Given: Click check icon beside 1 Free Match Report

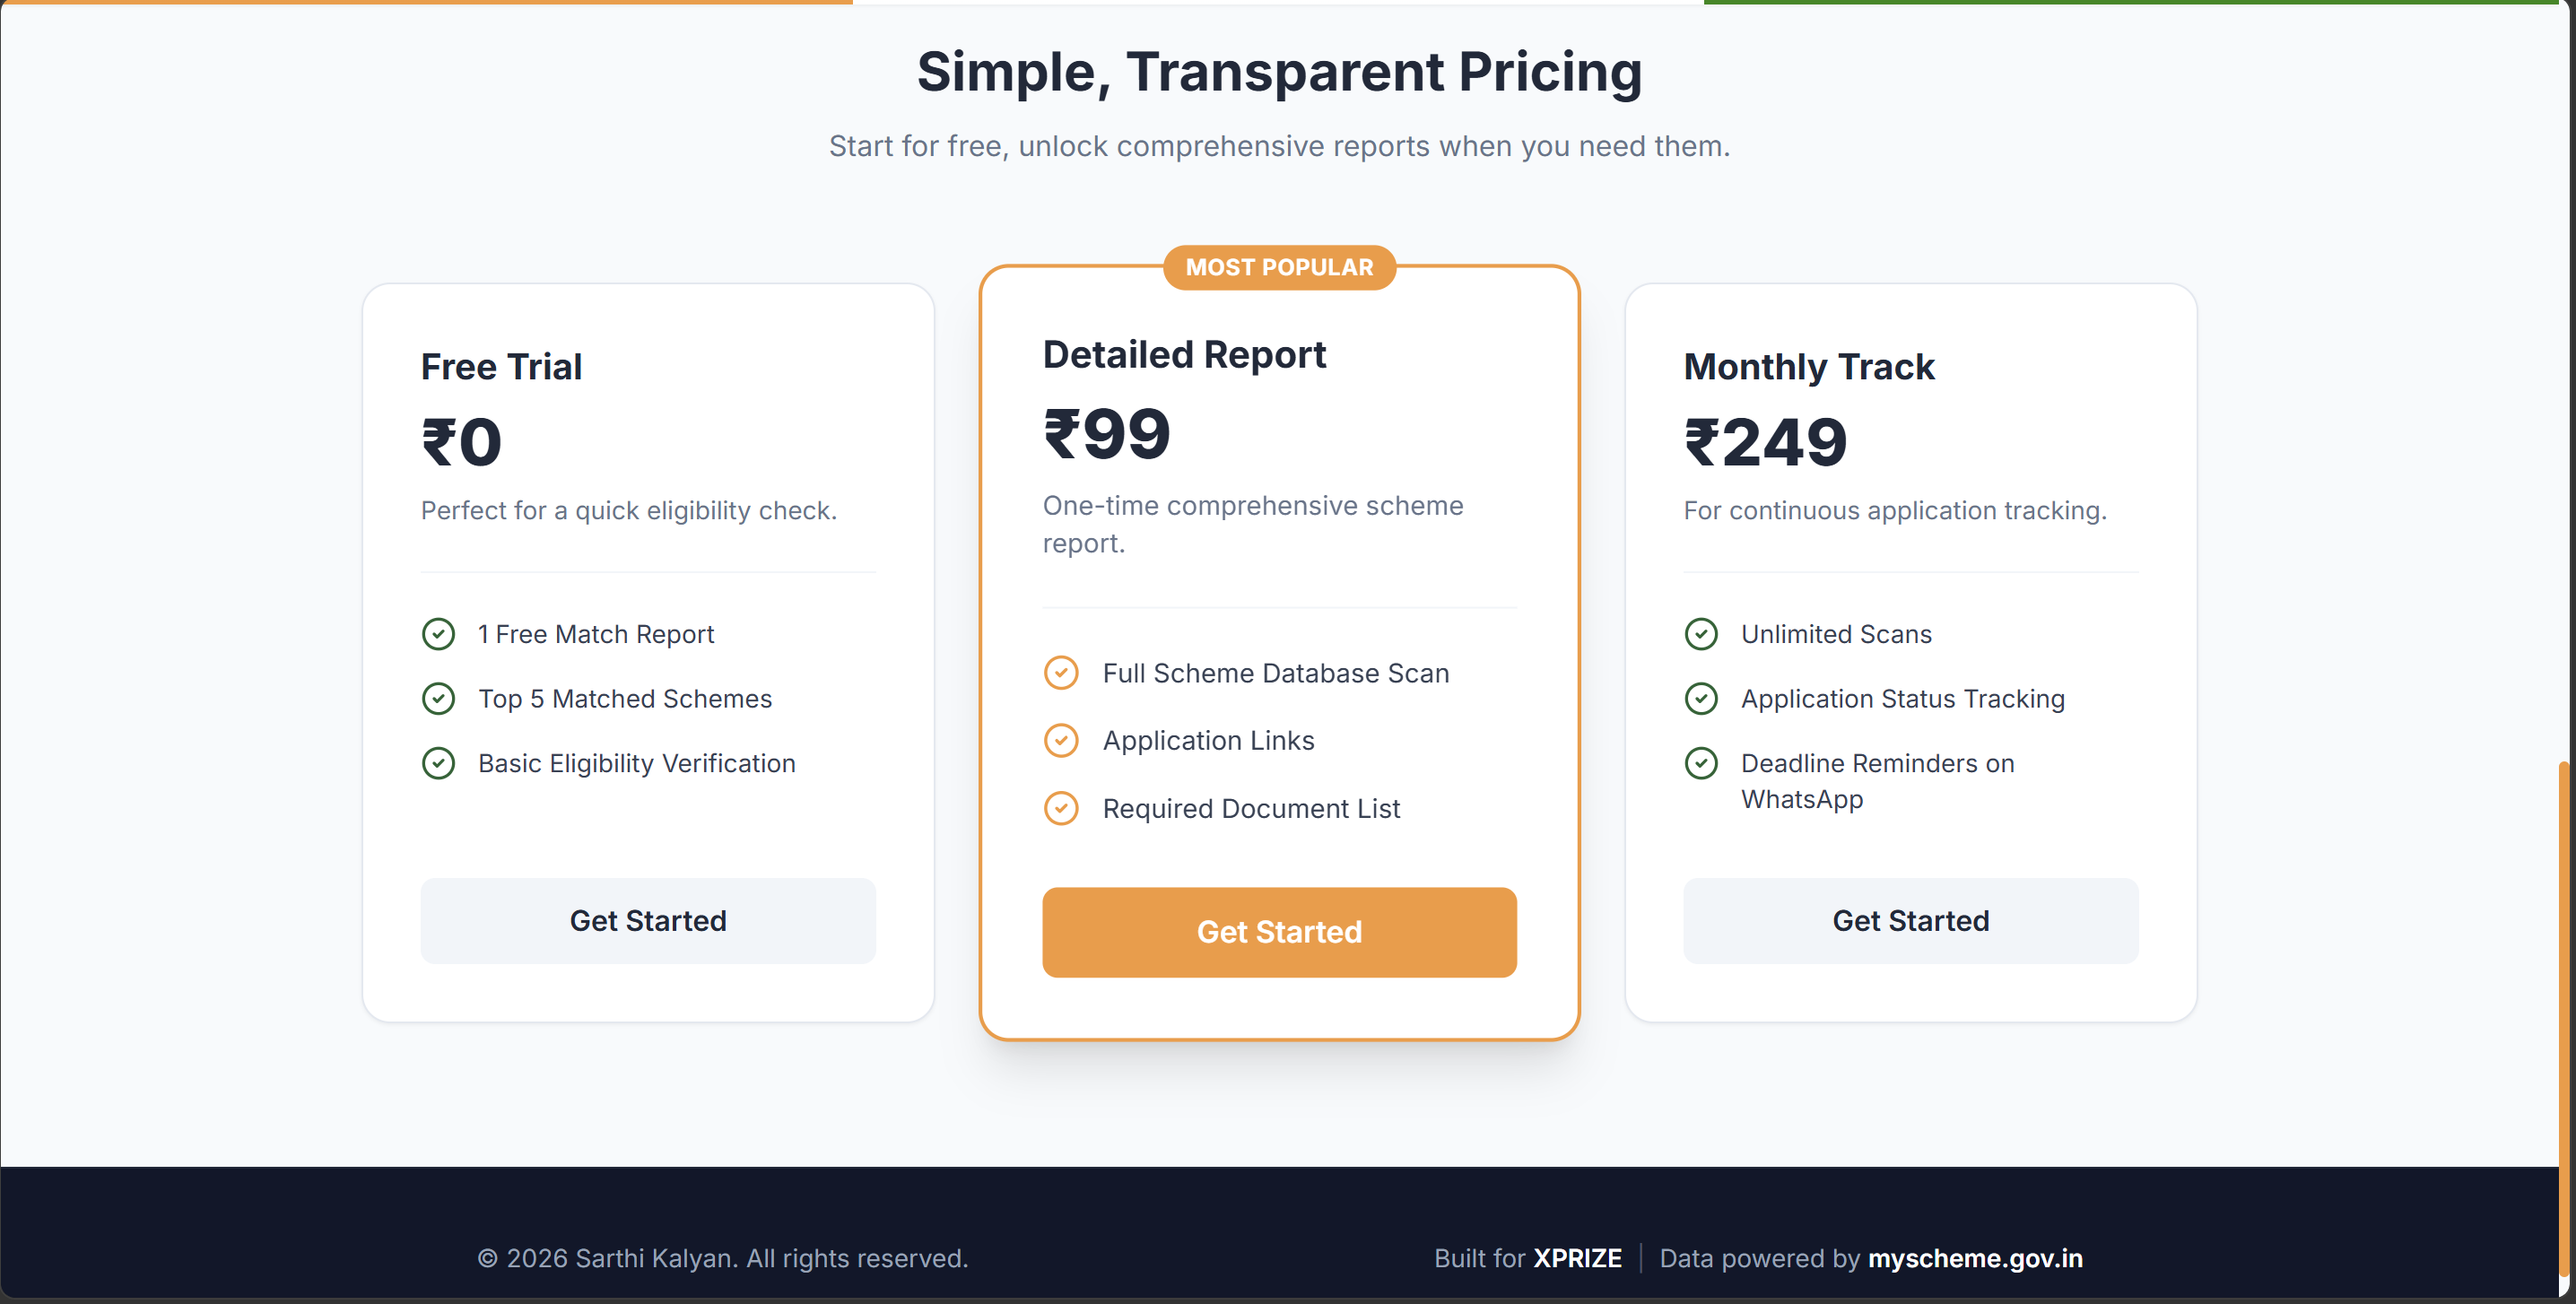Looking at the screenshot, I should coord(438,634).
